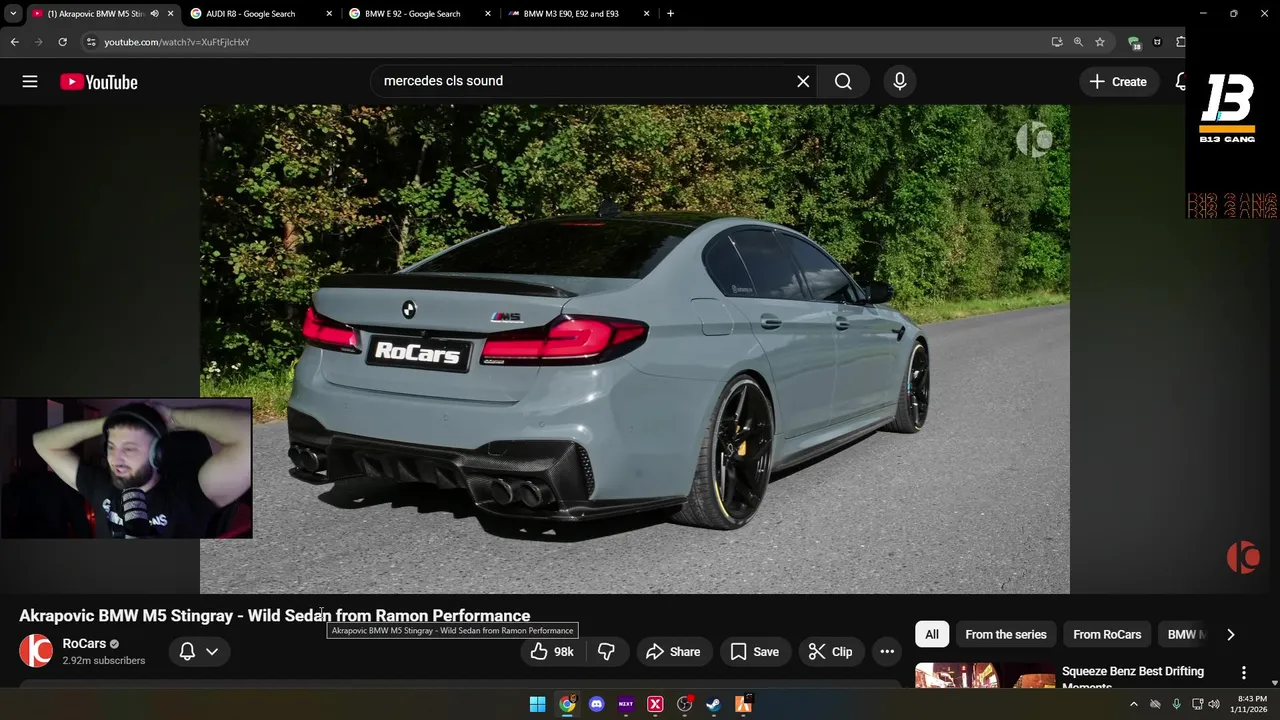Show more filter chips with right arrow
Image resolution: width=1280 pixels, height=720 pixels.
(1230, 634)
